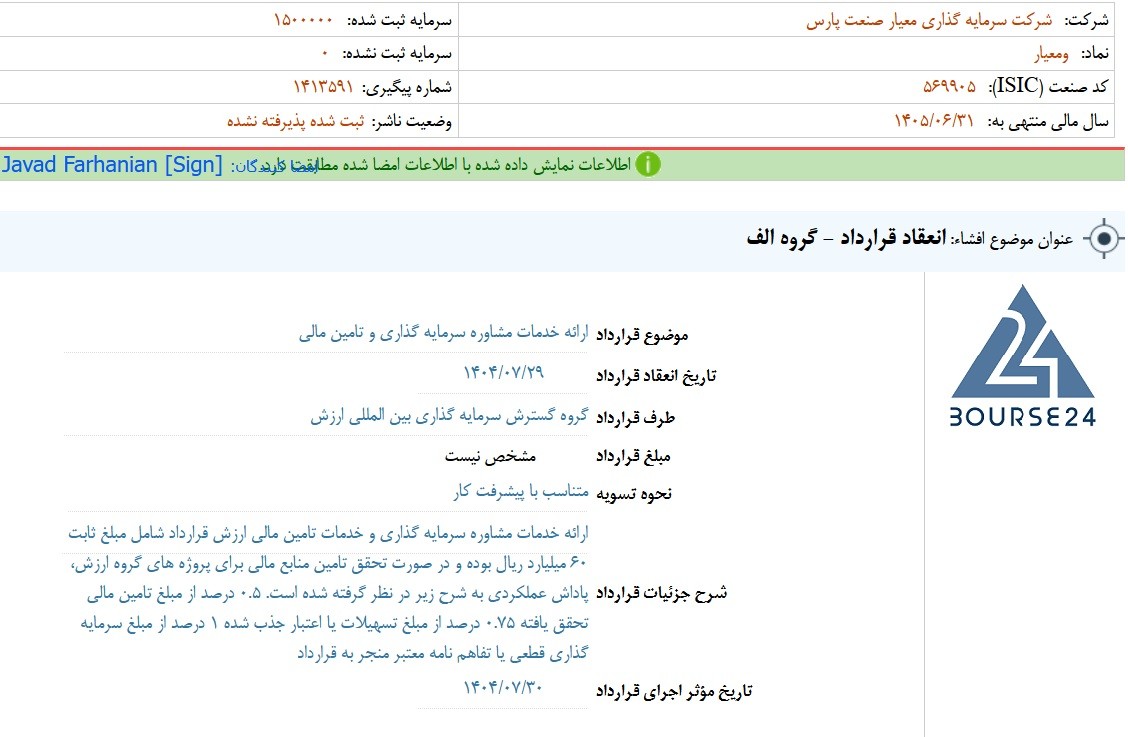Viewport: 1128px width, 737px height.
Task: Select the settlement method "متناسب با پیشرفت کار"
Action: 521,492
